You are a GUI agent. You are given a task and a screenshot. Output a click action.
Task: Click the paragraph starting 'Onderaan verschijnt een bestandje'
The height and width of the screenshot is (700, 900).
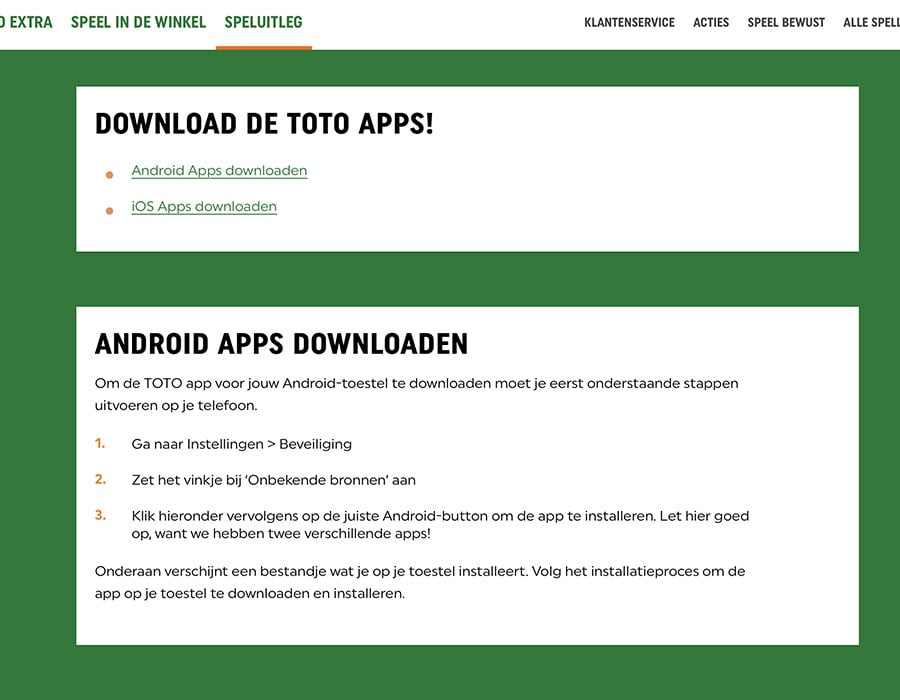pyautogui.click(x=420, y=582)
